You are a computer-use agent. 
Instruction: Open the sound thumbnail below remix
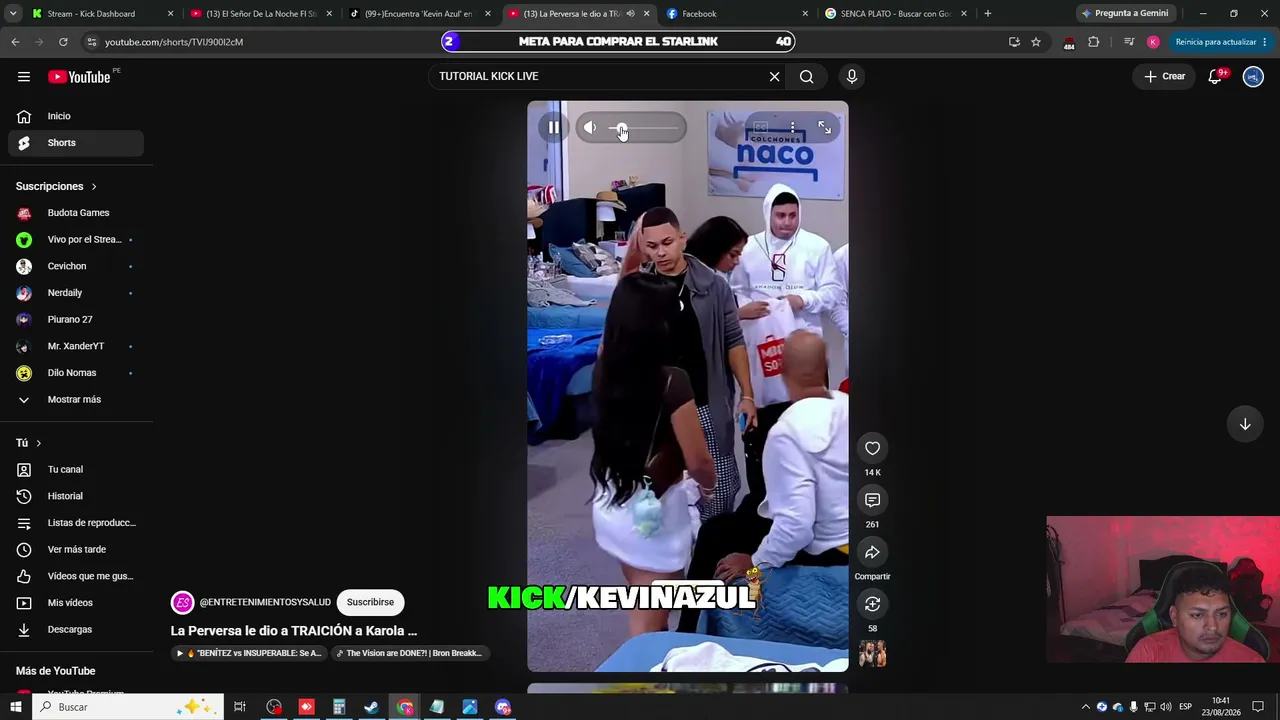click(x=872, y=653)
